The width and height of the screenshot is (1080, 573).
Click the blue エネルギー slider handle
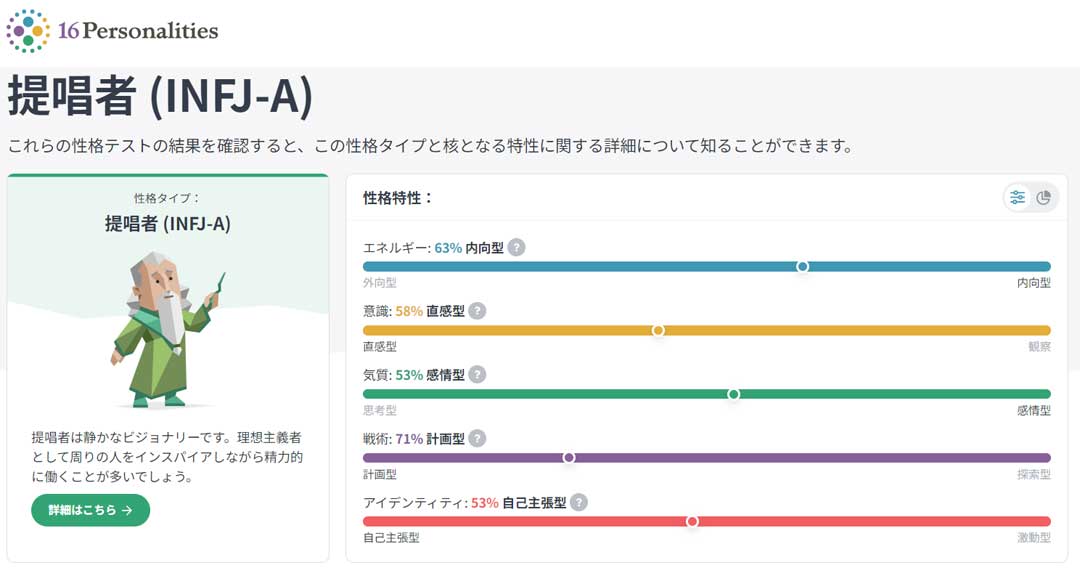point(802,267)
